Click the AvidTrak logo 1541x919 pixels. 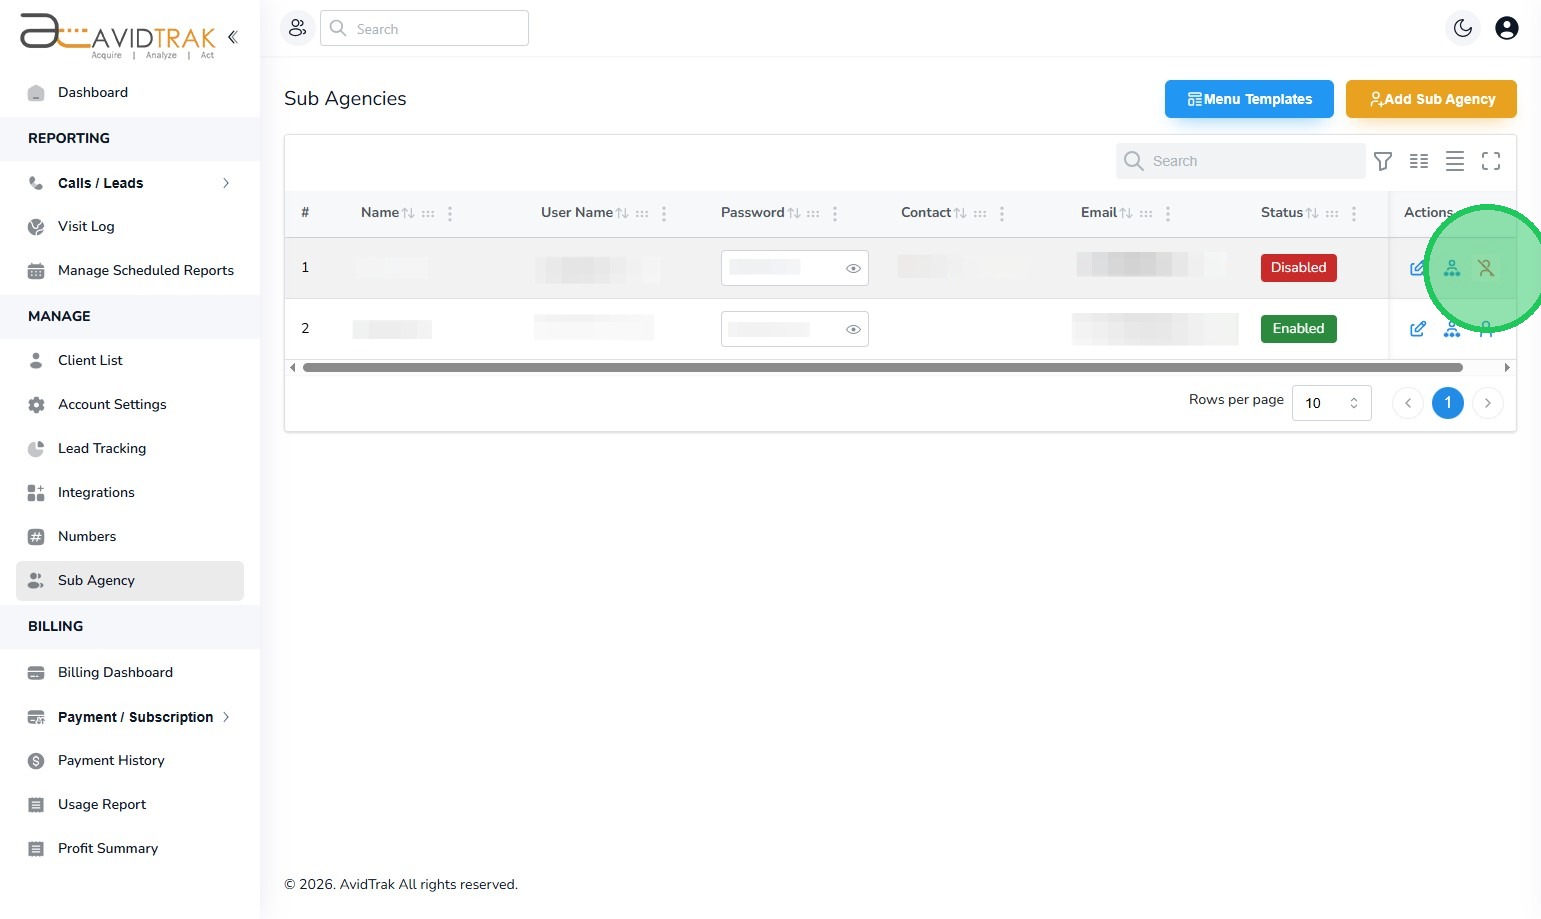(x=118, y=35)
